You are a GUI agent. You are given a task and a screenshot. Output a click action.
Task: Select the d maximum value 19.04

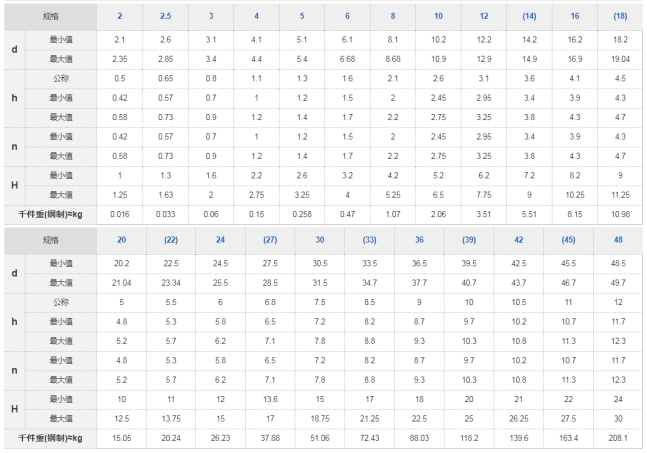(x=620, y=58)
